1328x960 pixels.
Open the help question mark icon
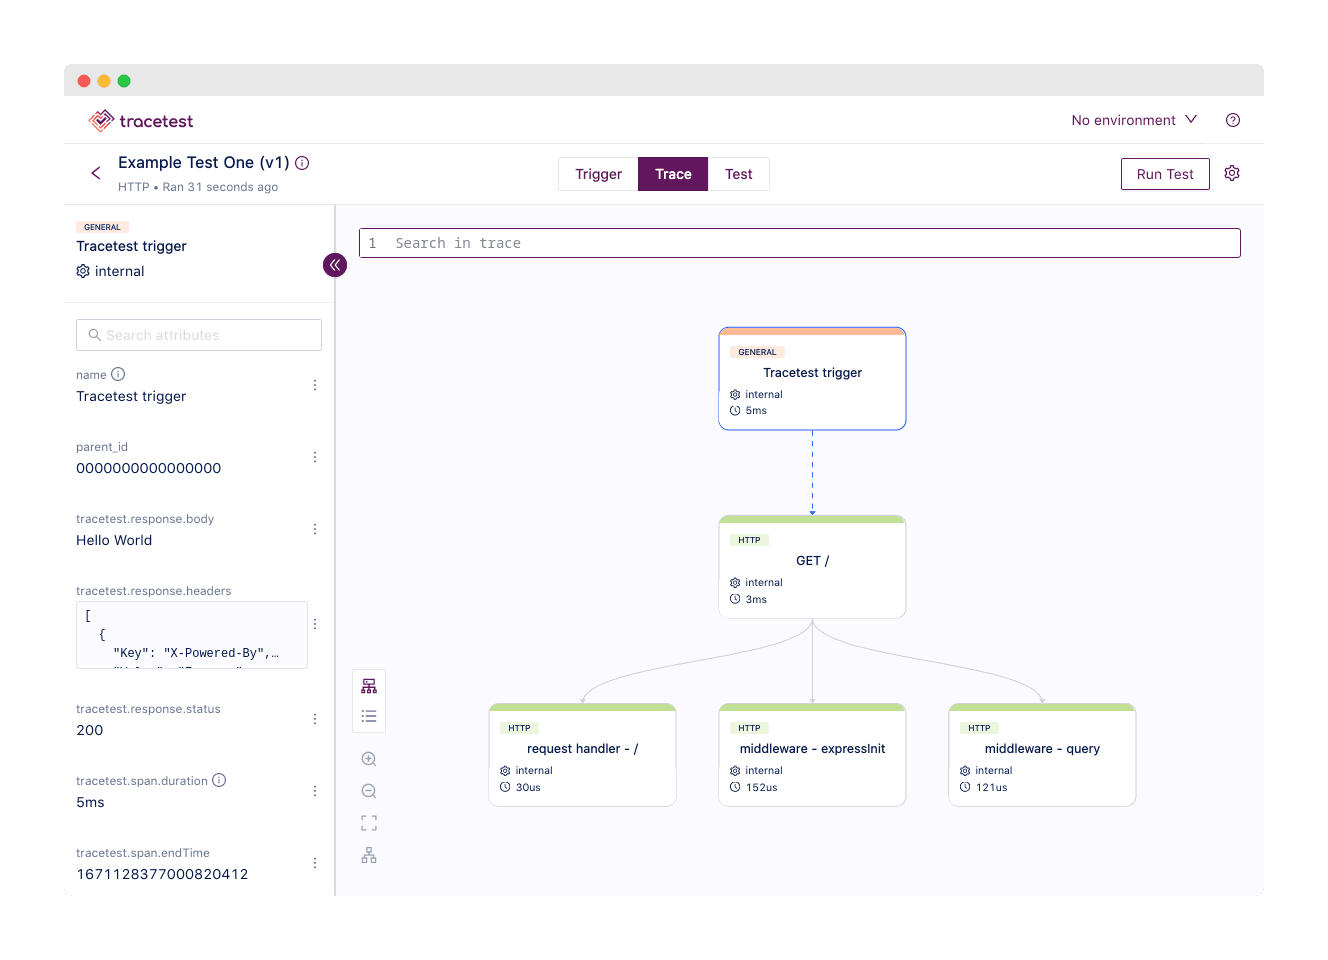click(1233, 120)
